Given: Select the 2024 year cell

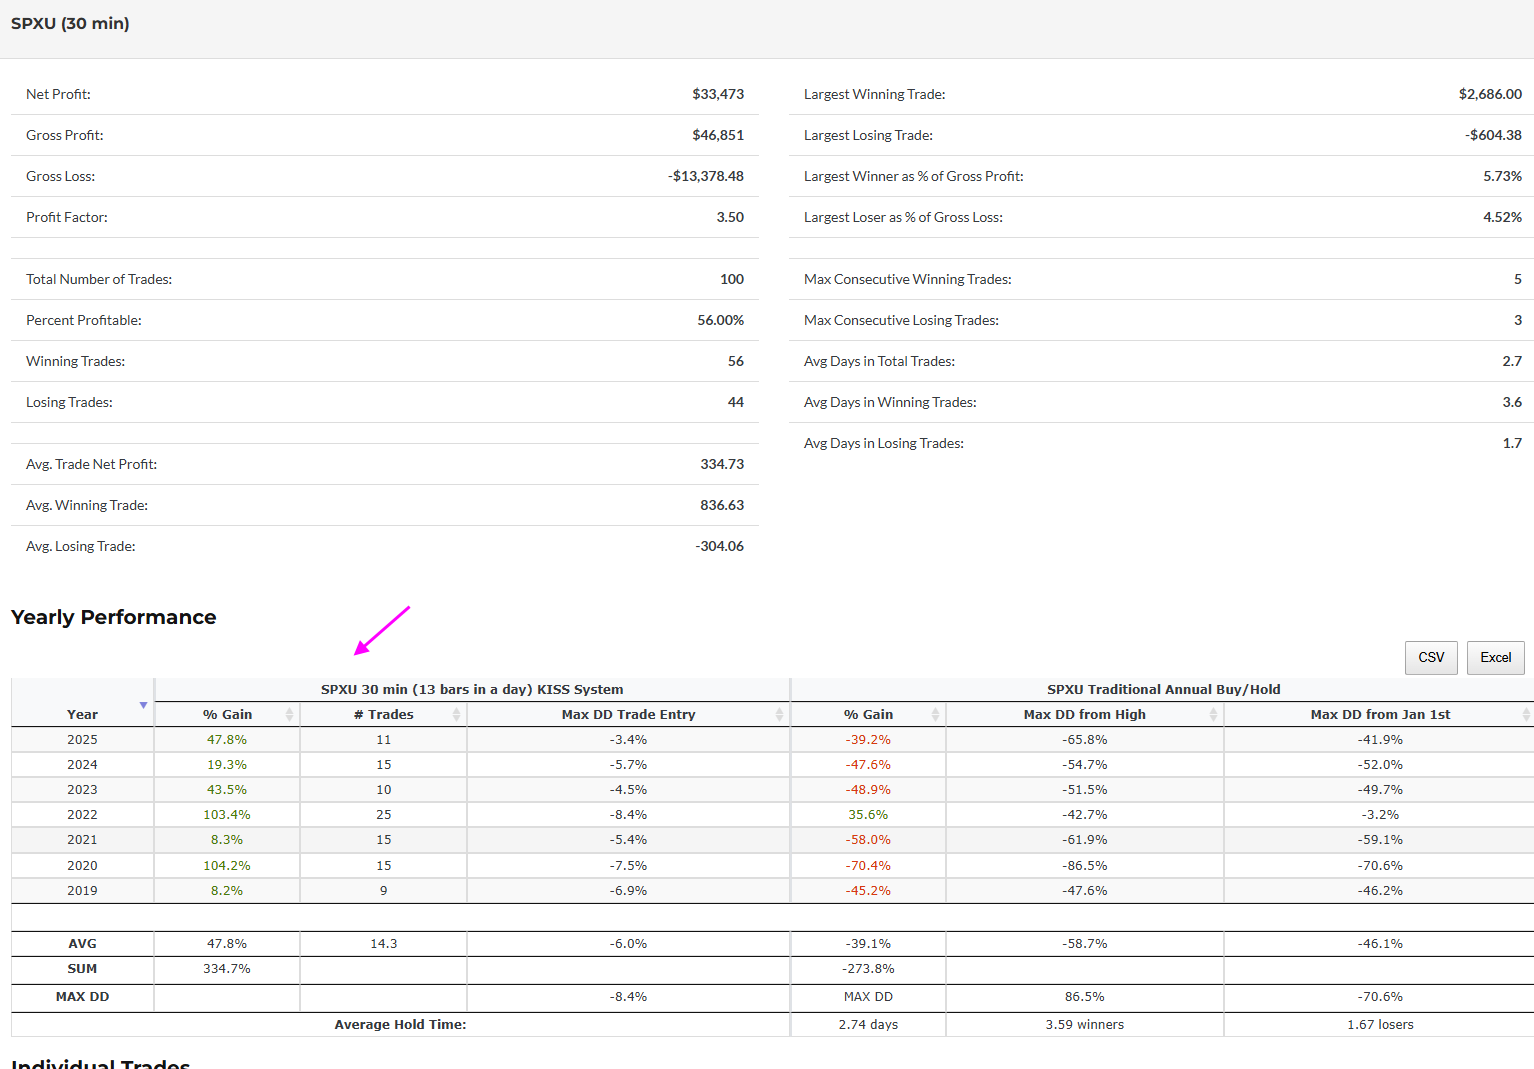Looking at the screenshot, I should pyautogui.click(x=82, y=765).
